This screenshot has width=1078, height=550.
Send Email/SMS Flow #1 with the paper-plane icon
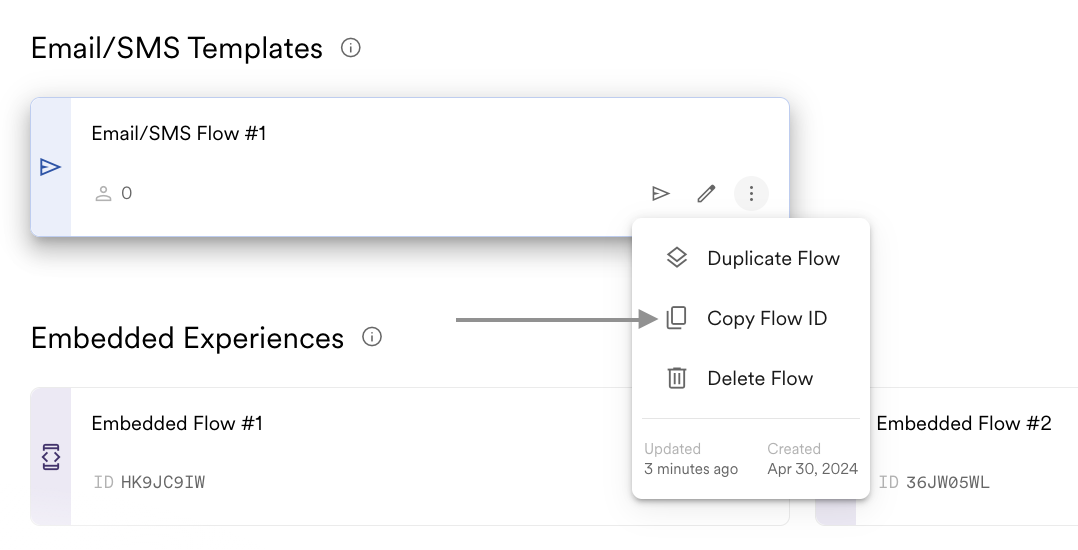[x=661, y=194]
